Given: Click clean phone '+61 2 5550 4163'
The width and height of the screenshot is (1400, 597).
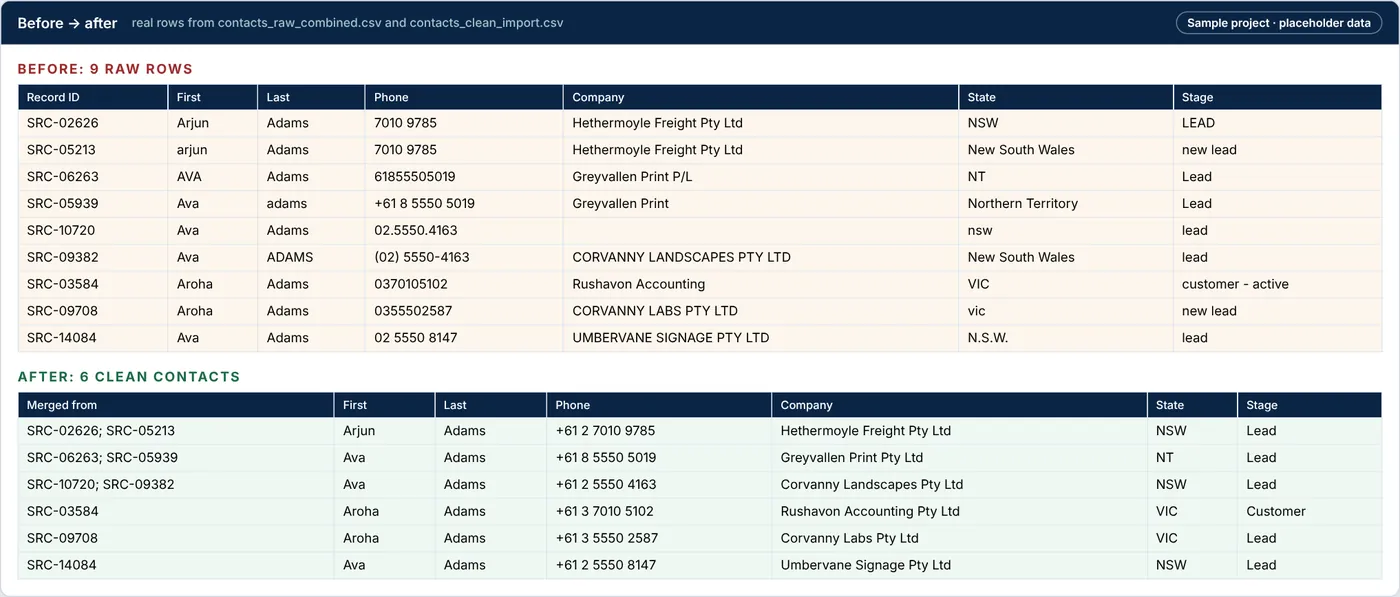Looking at the screenshot, I should tap(659, 485).
